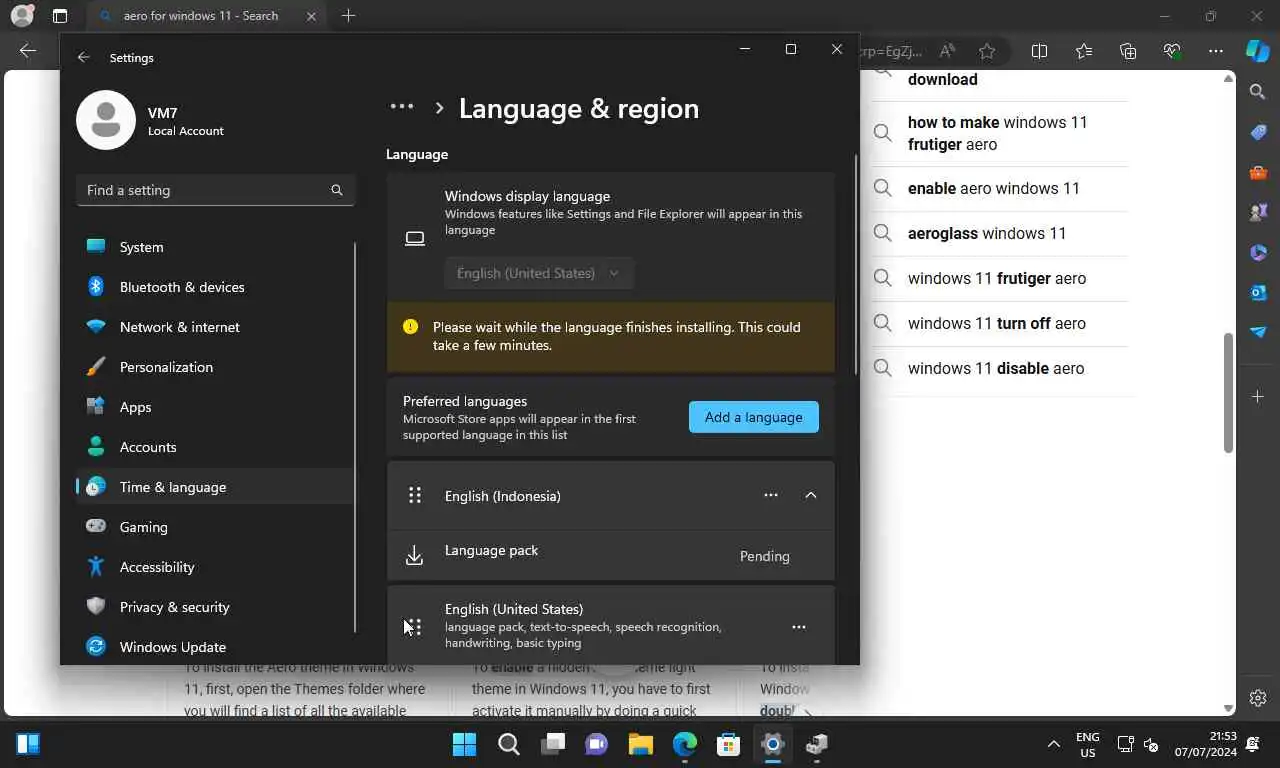This screenshot has width=1280, height=768.
Task: Toggle Edge split screen icon
Action: pos(1039,51)
